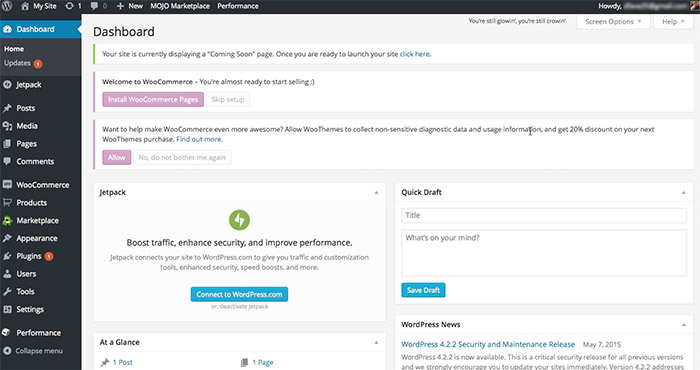Click the Allow button
Screen dimensions: 700x370
point(117,158)
